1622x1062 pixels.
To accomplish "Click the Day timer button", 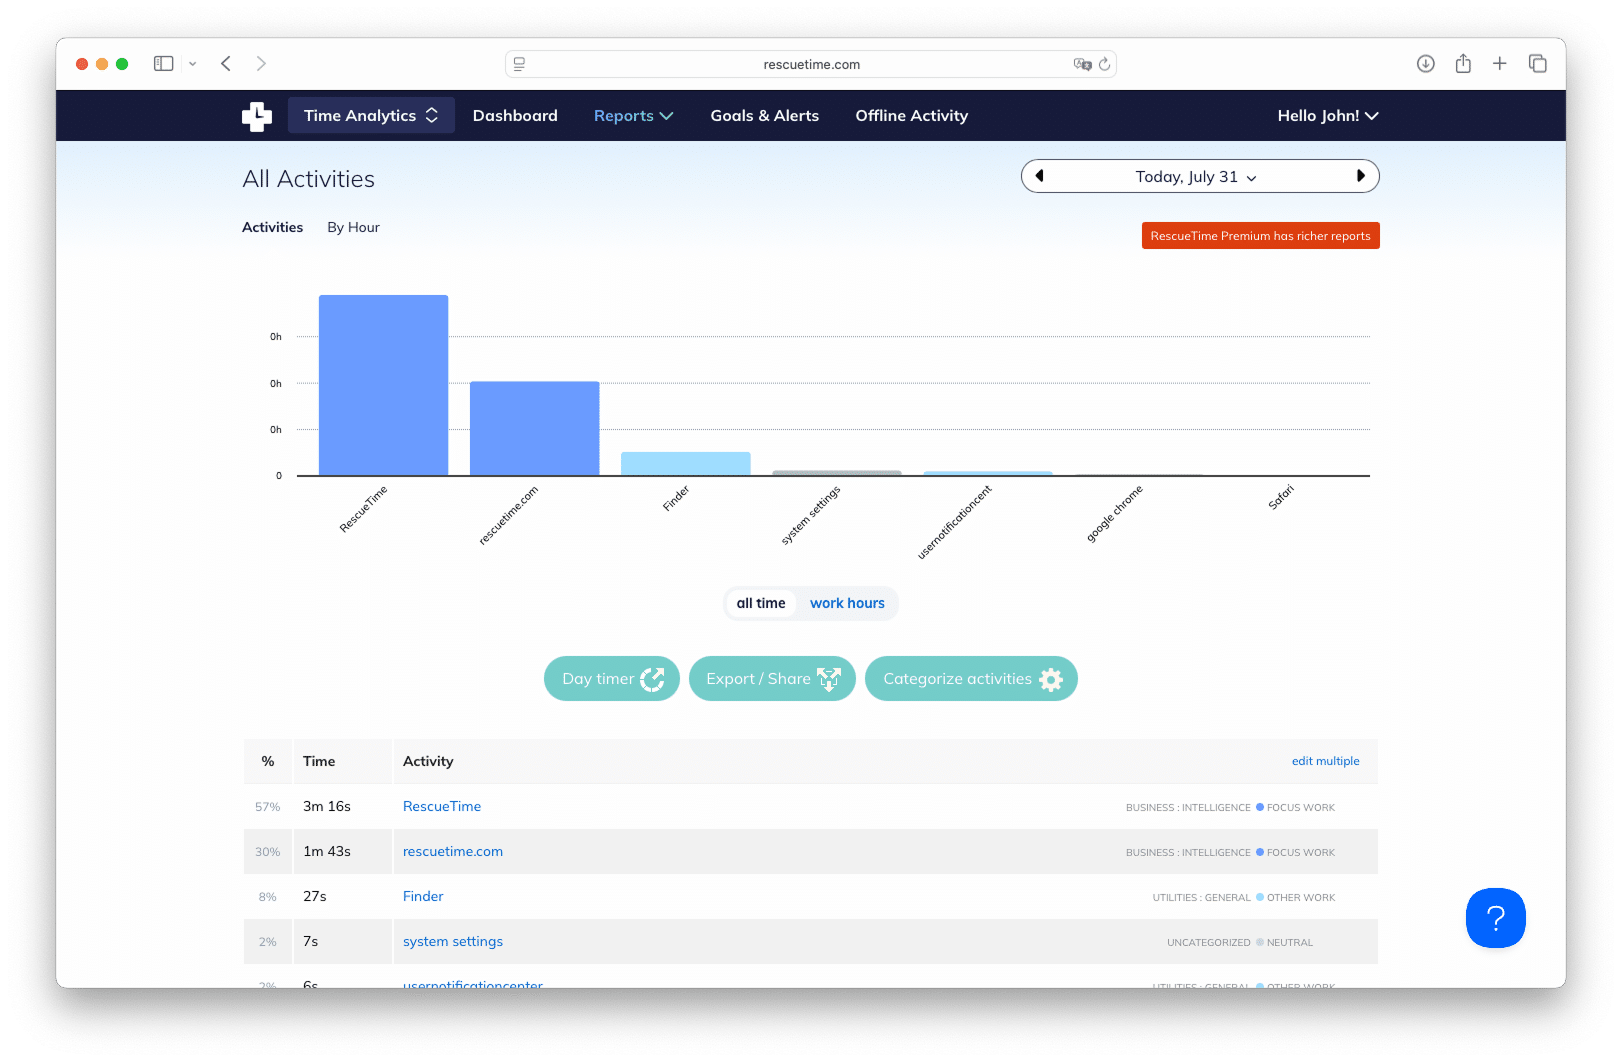I will pos(612,679).
